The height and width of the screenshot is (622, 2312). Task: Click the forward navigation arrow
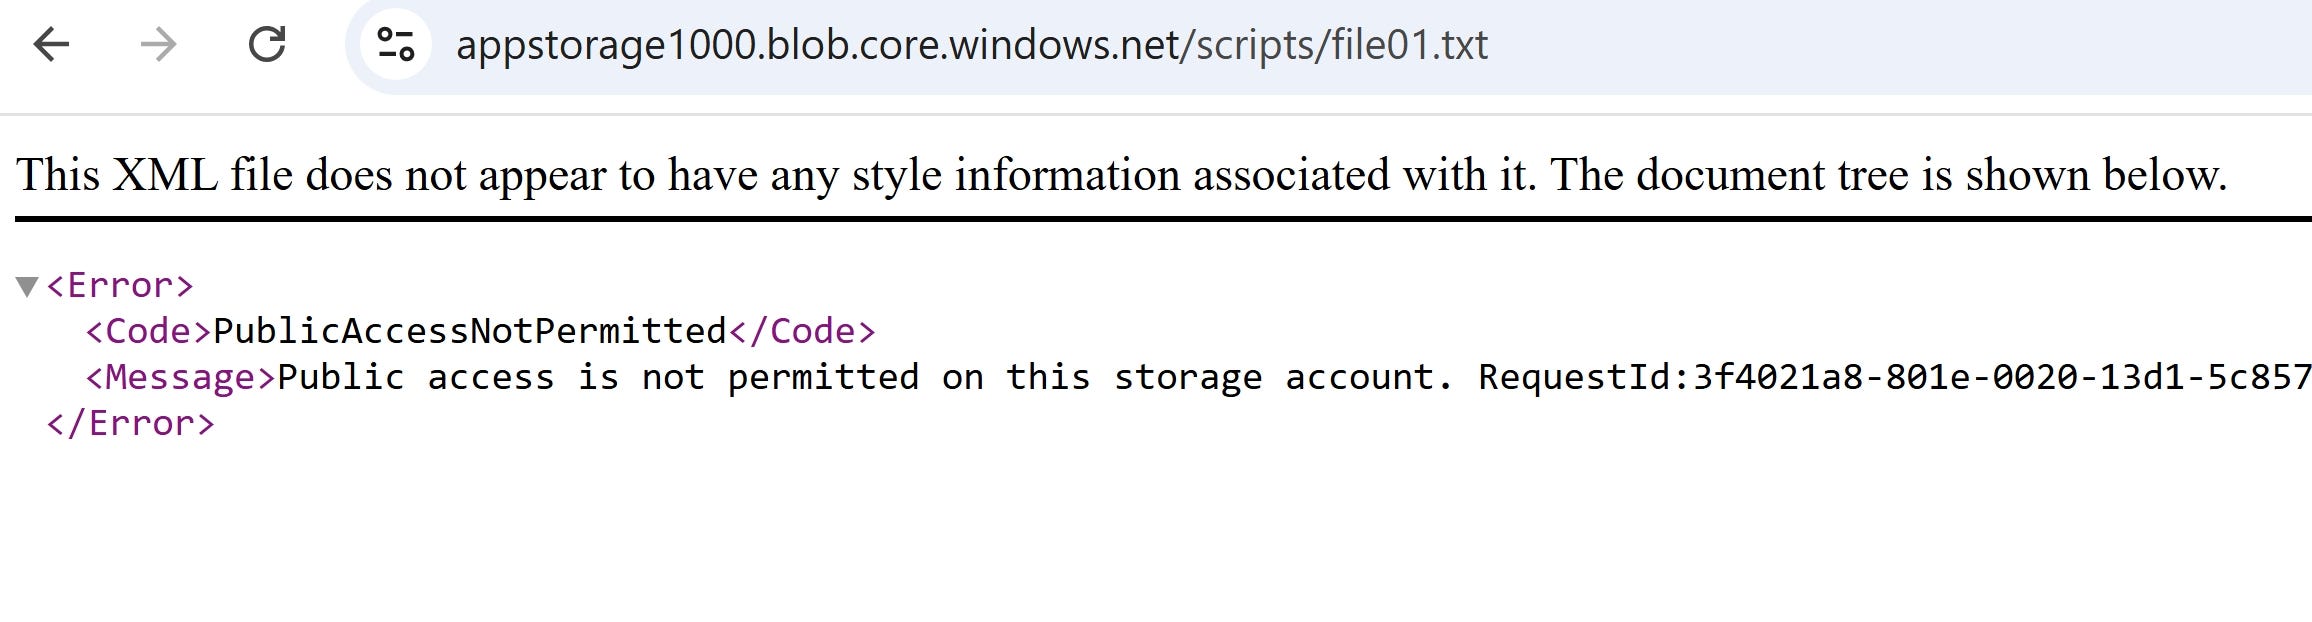pos(158,44)
